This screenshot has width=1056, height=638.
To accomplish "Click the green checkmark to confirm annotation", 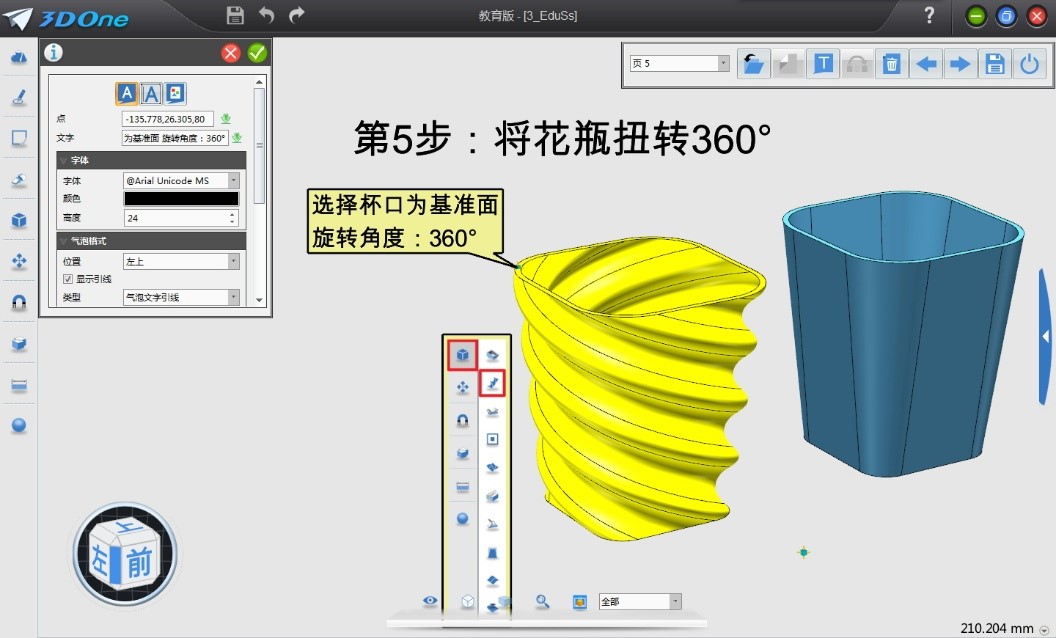I will [x=257, y=53].
